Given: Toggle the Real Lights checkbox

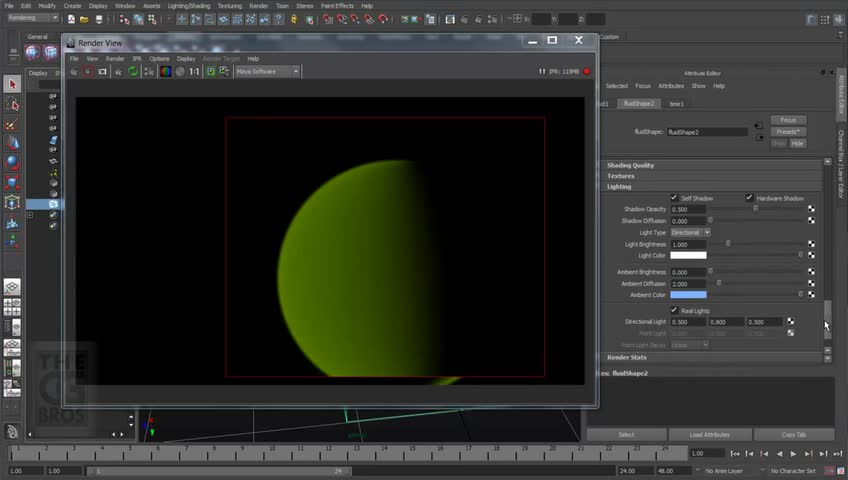Looking at the screenshot, I should pos(674,310).
